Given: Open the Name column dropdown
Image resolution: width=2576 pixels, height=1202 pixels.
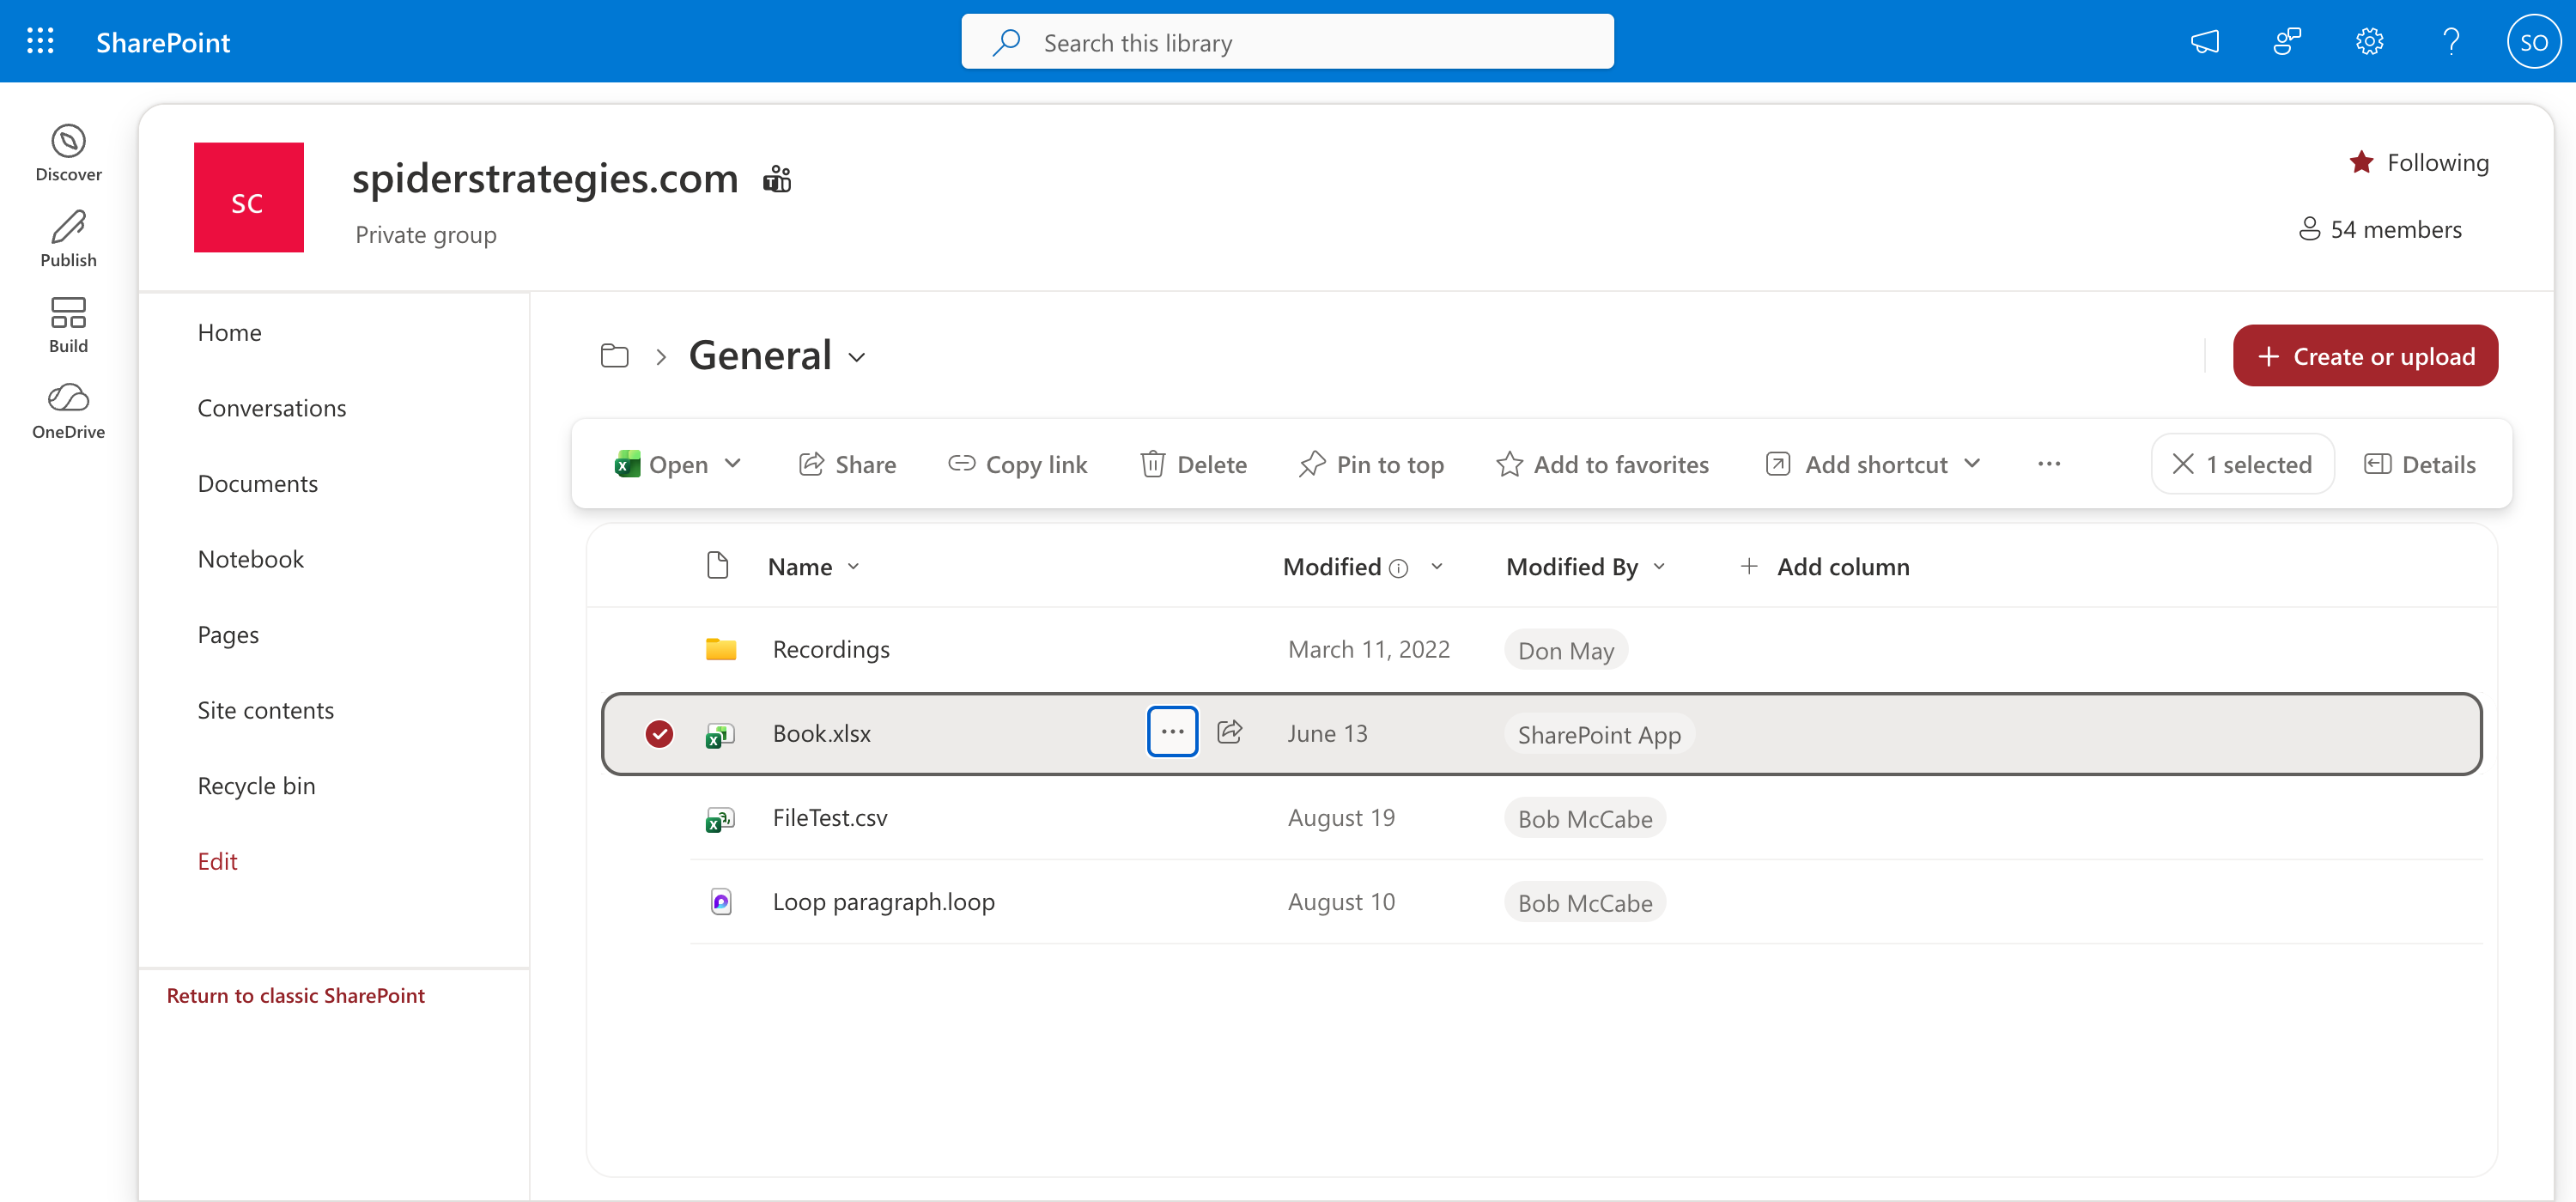Looking at the screenshot, I should tap(853, 566).
